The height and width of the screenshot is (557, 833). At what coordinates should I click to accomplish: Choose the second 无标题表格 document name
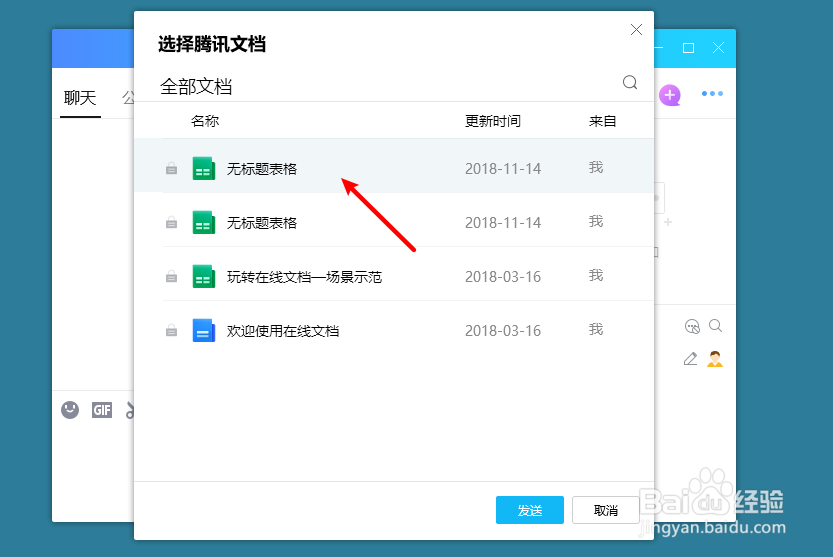click(x=262, y=223)
